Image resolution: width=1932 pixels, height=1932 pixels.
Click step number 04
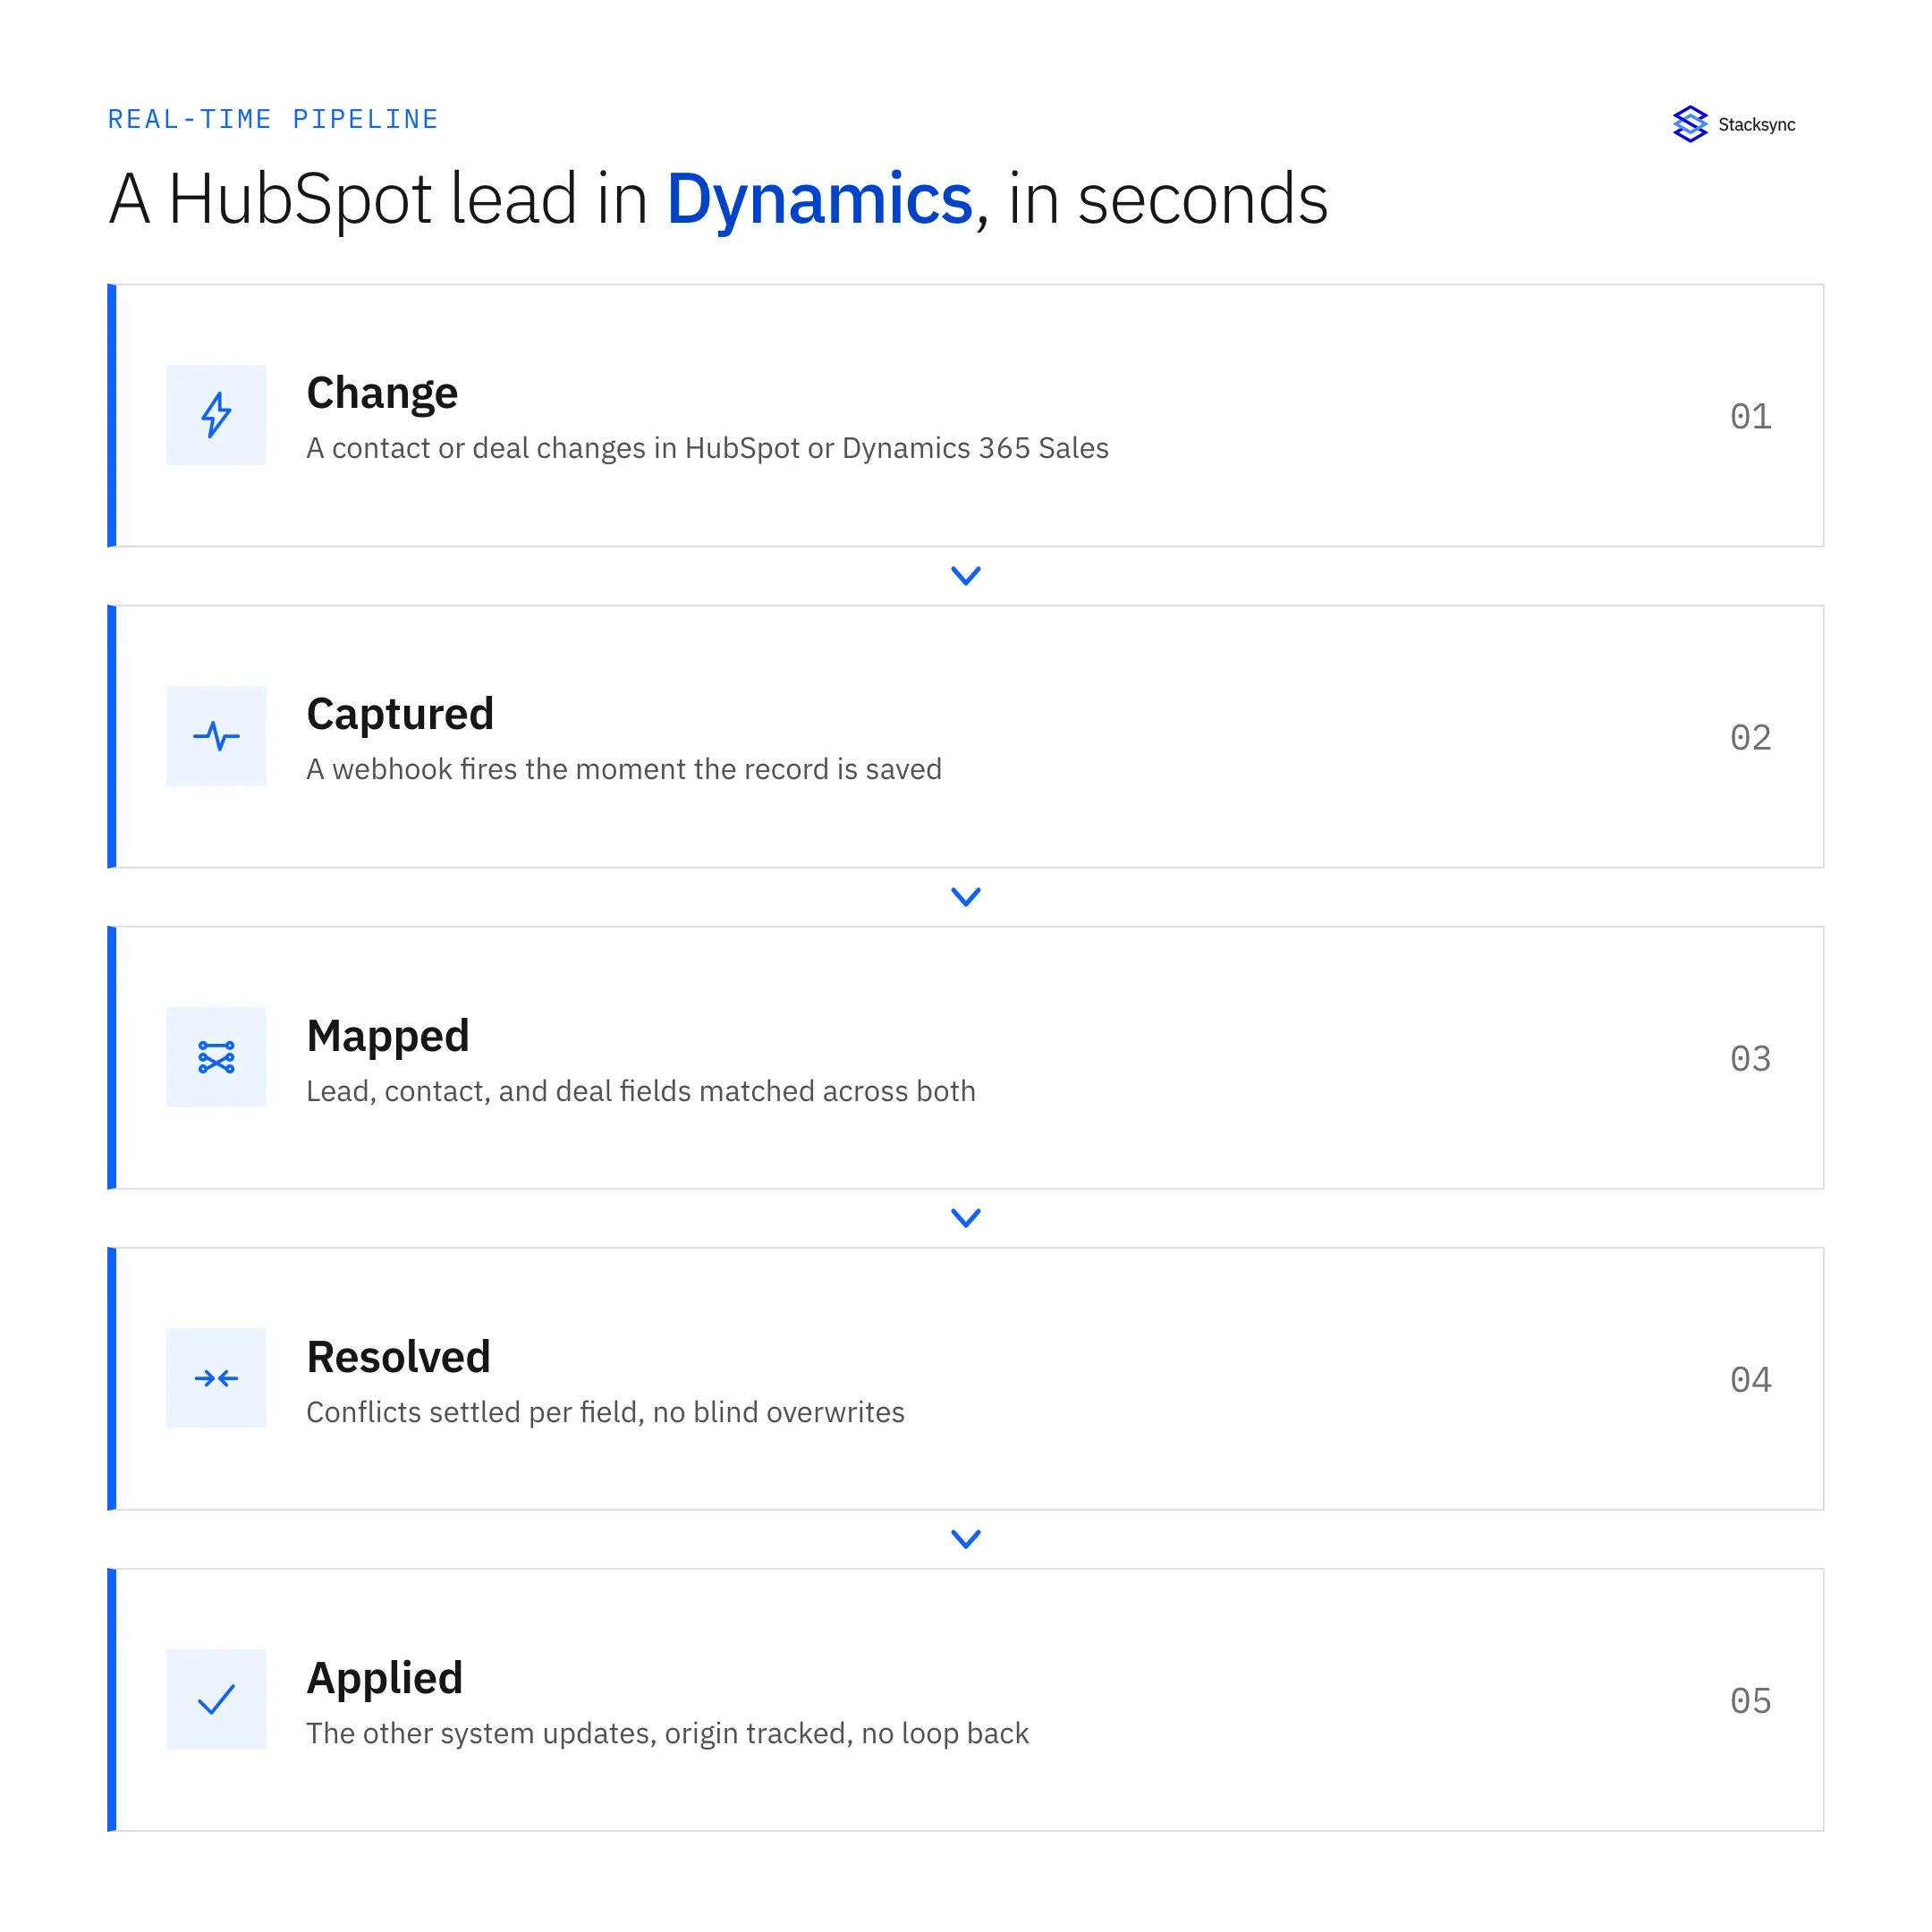click(1751, 1379)
